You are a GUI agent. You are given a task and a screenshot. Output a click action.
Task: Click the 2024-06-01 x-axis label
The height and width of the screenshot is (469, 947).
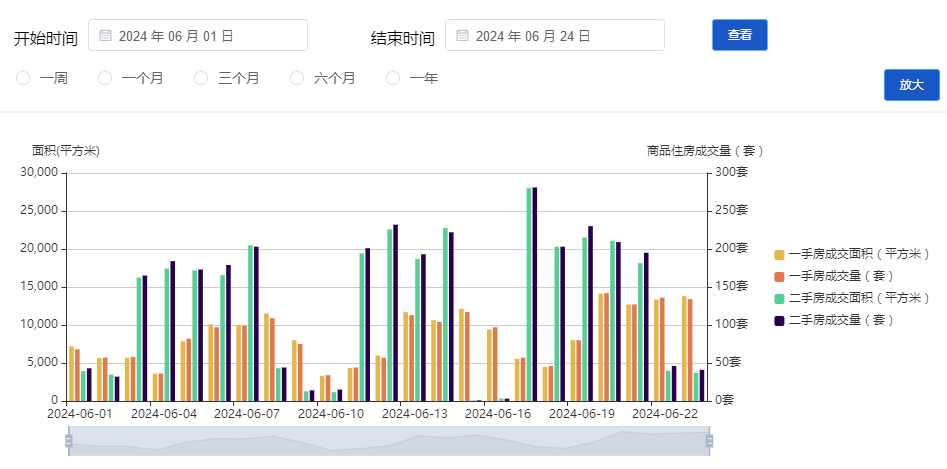coord(80,414)
